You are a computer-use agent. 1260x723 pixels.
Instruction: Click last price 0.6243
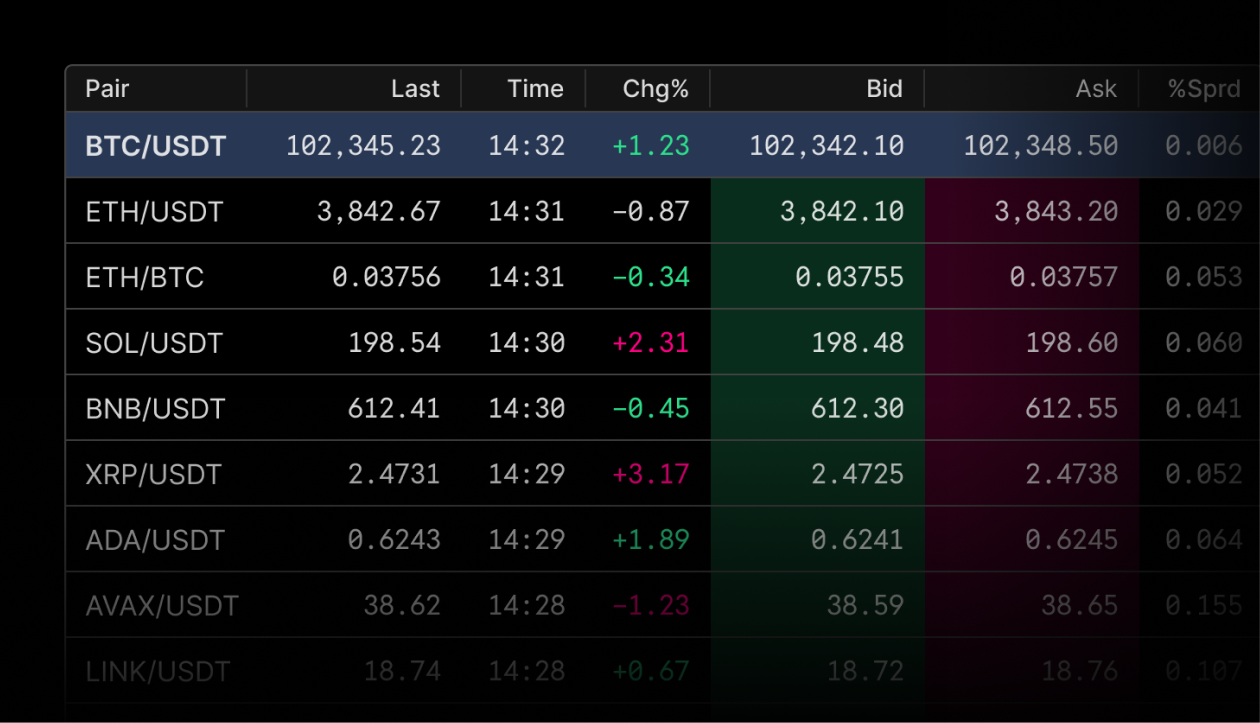[x=394, y=540]
